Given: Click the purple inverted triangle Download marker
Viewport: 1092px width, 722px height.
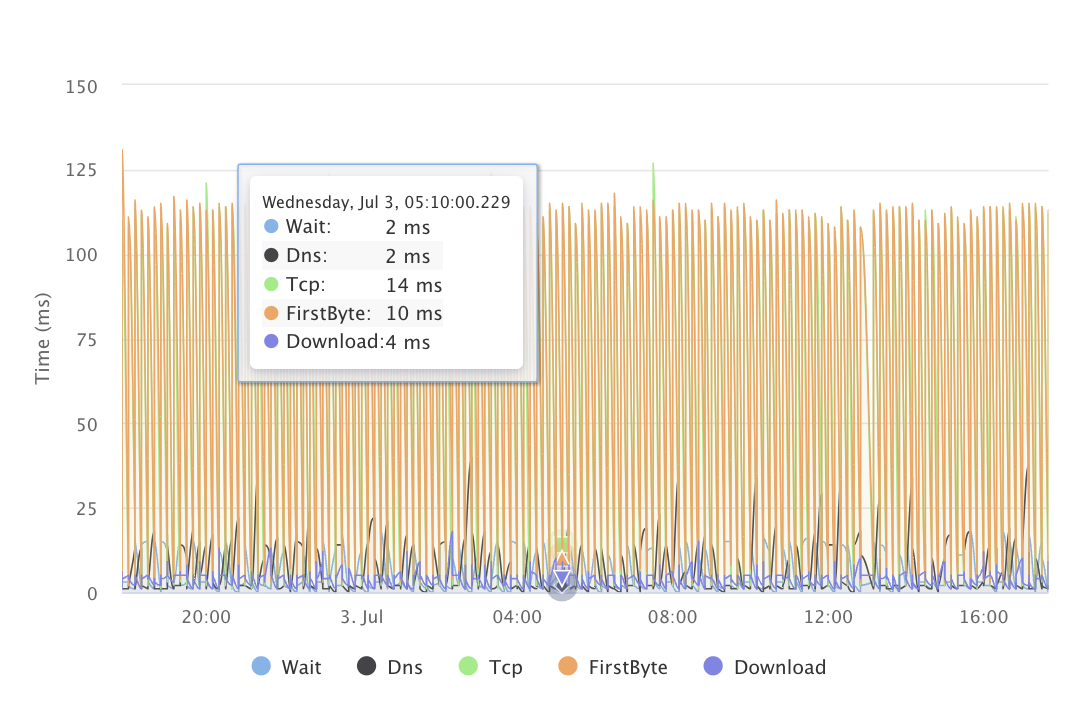Looking at the screenshot, I should tap(562, 577).
